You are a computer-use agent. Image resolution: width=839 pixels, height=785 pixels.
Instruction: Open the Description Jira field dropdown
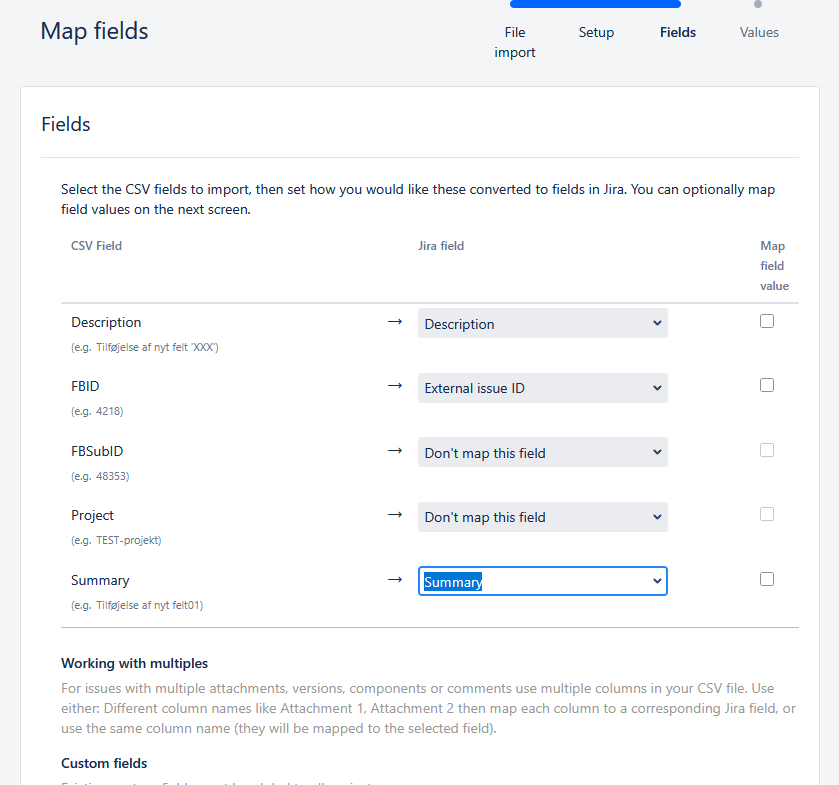(x=543, y=323)
